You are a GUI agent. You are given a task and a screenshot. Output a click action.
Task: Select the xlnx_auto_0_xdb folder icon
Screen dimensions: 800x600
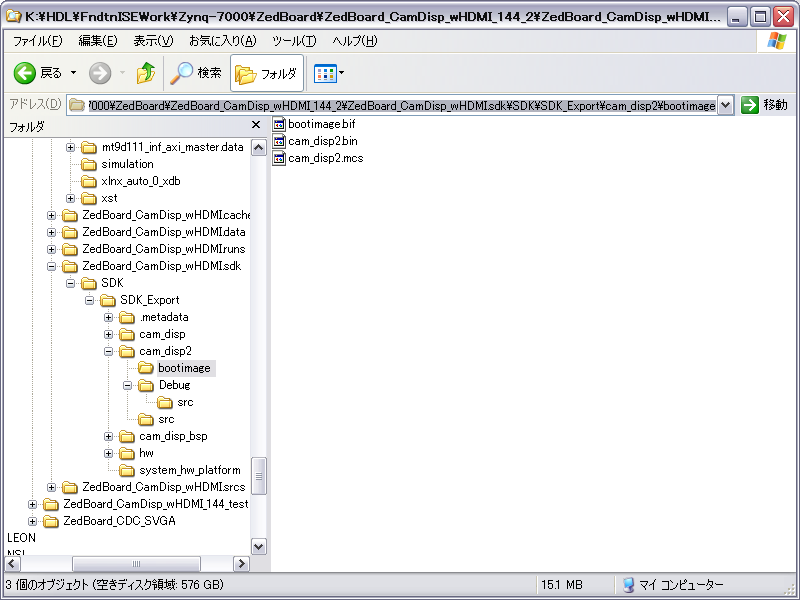89,181
